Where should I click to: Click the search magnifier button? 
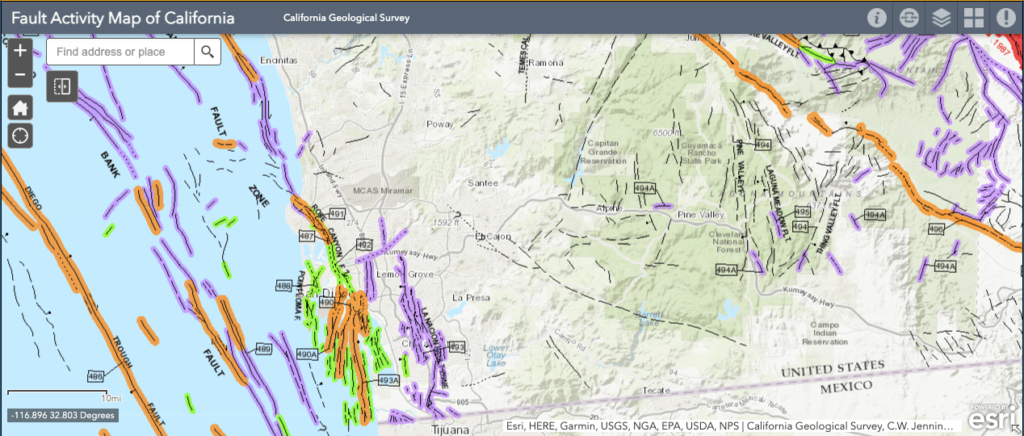click(208, 52)
